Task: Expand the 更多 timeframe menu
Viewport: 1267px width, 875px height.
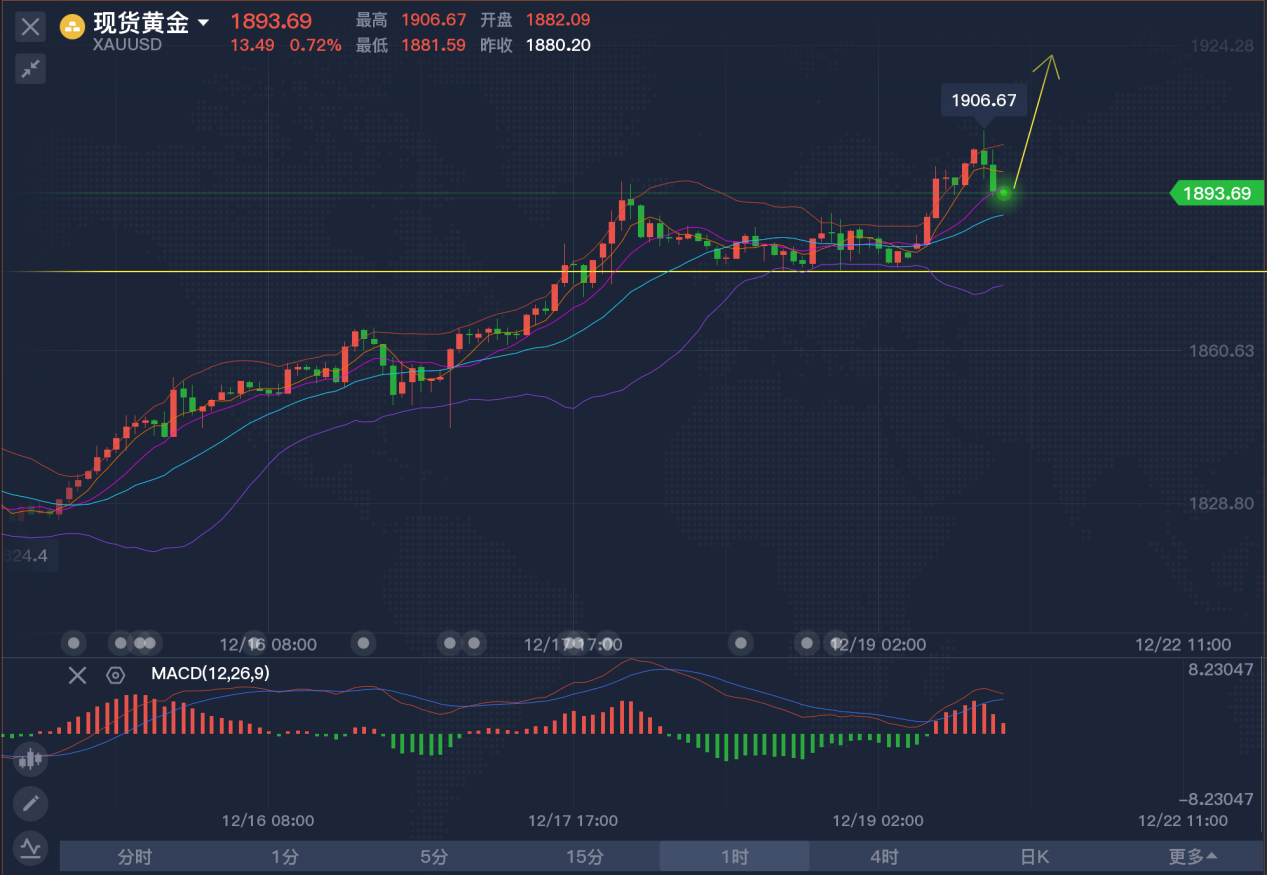Action: (x=1193, y=857)
